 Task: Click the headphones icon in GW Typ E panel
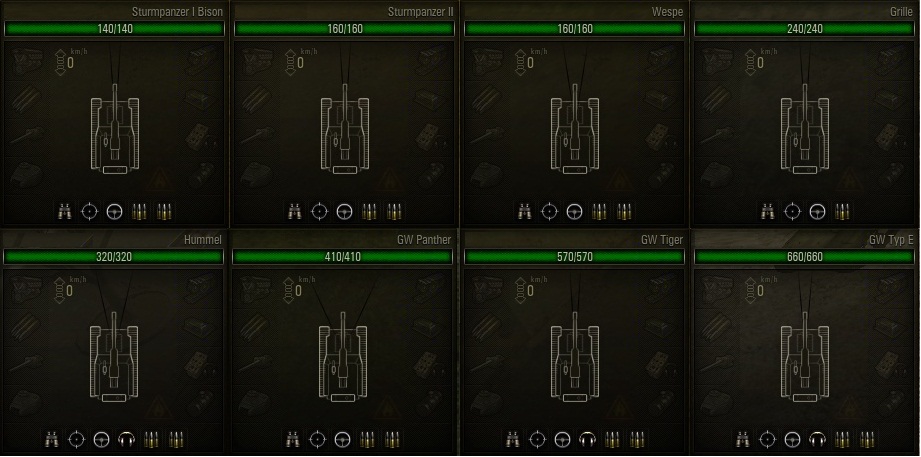tap(817, 438)
